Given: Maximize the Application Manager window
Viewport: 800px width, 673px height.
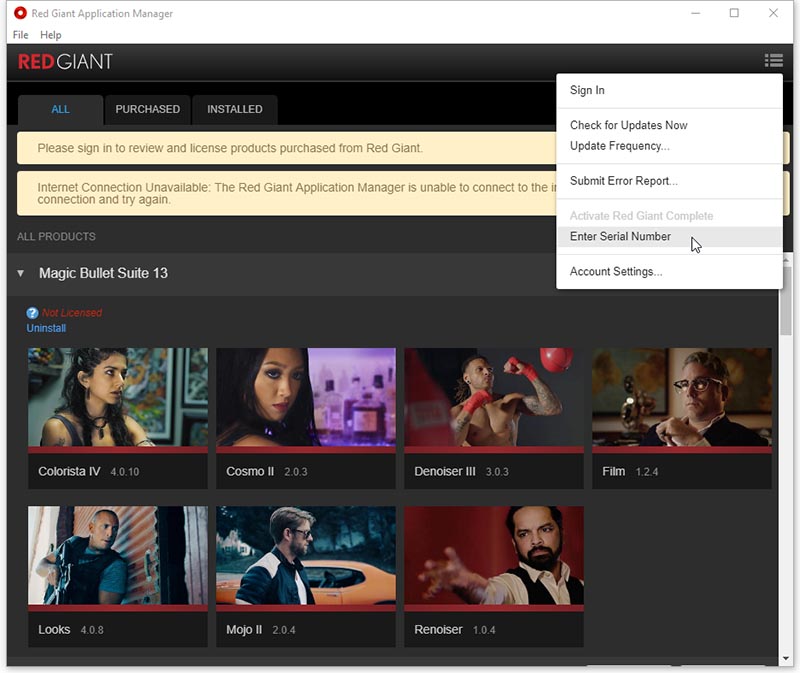Looking at the screenshot, I should coord(734,13).
